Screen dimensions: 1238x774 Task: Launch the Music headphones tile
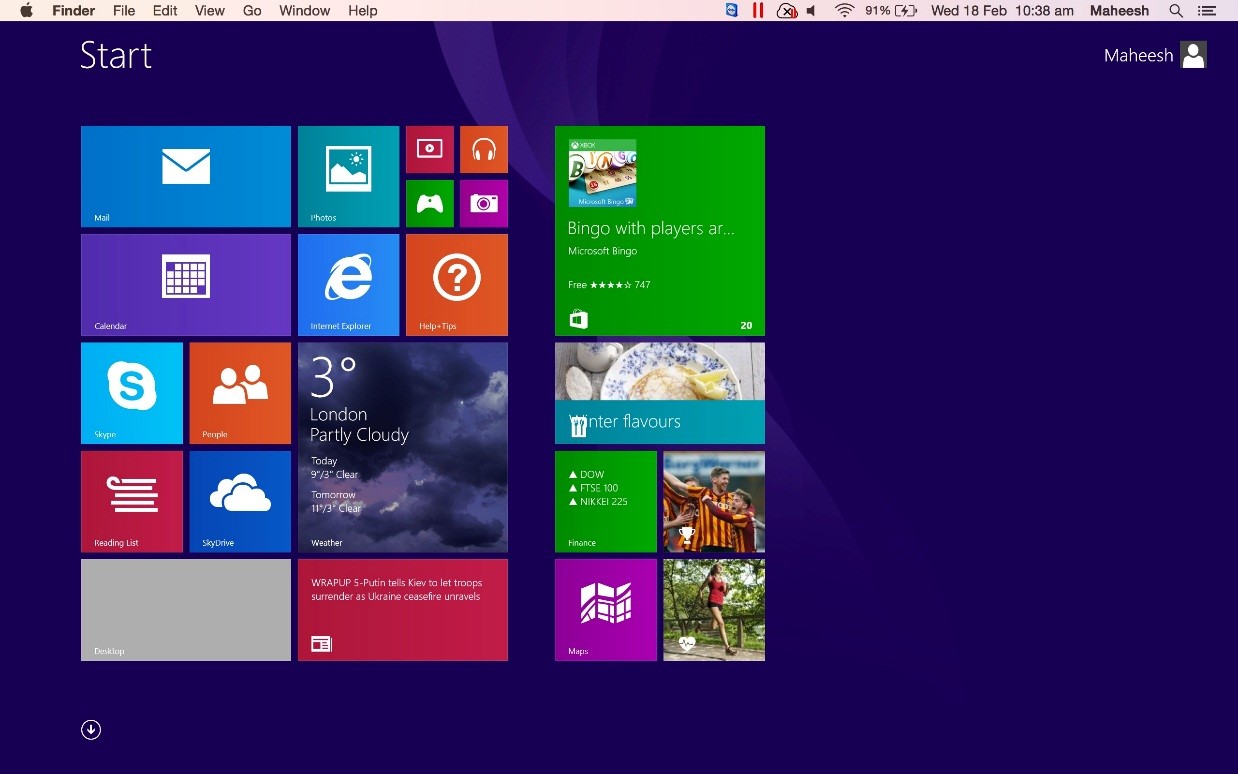point(484,149)
